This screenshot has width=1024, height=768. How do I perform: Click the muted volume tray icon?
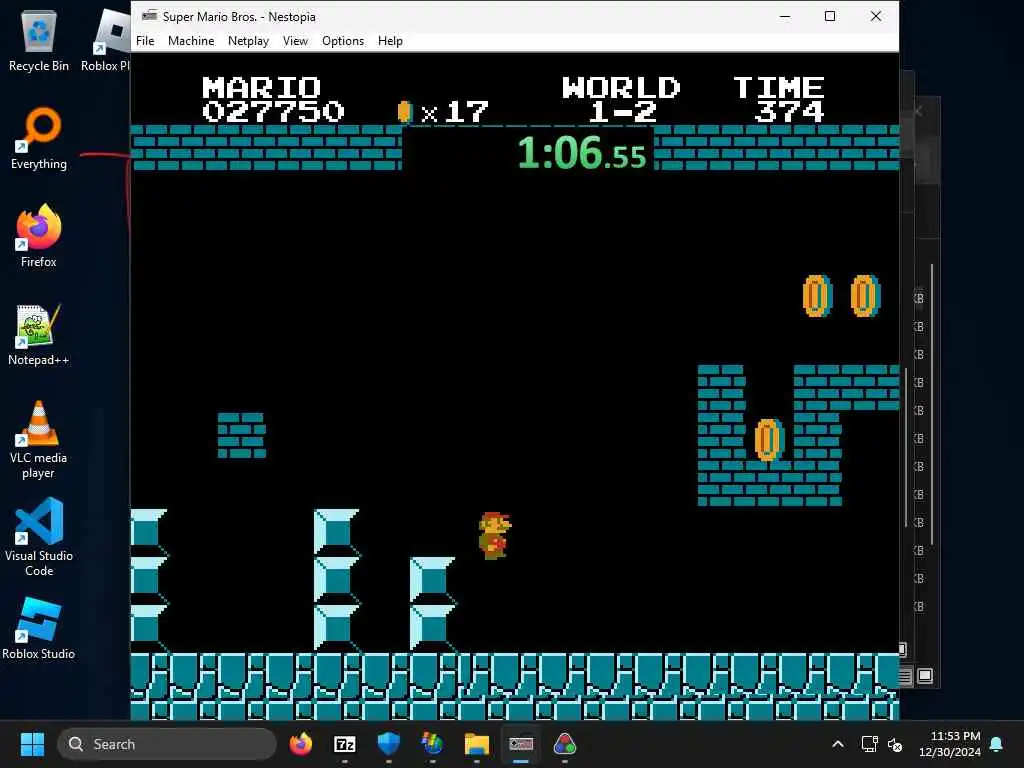coord(895,744)
